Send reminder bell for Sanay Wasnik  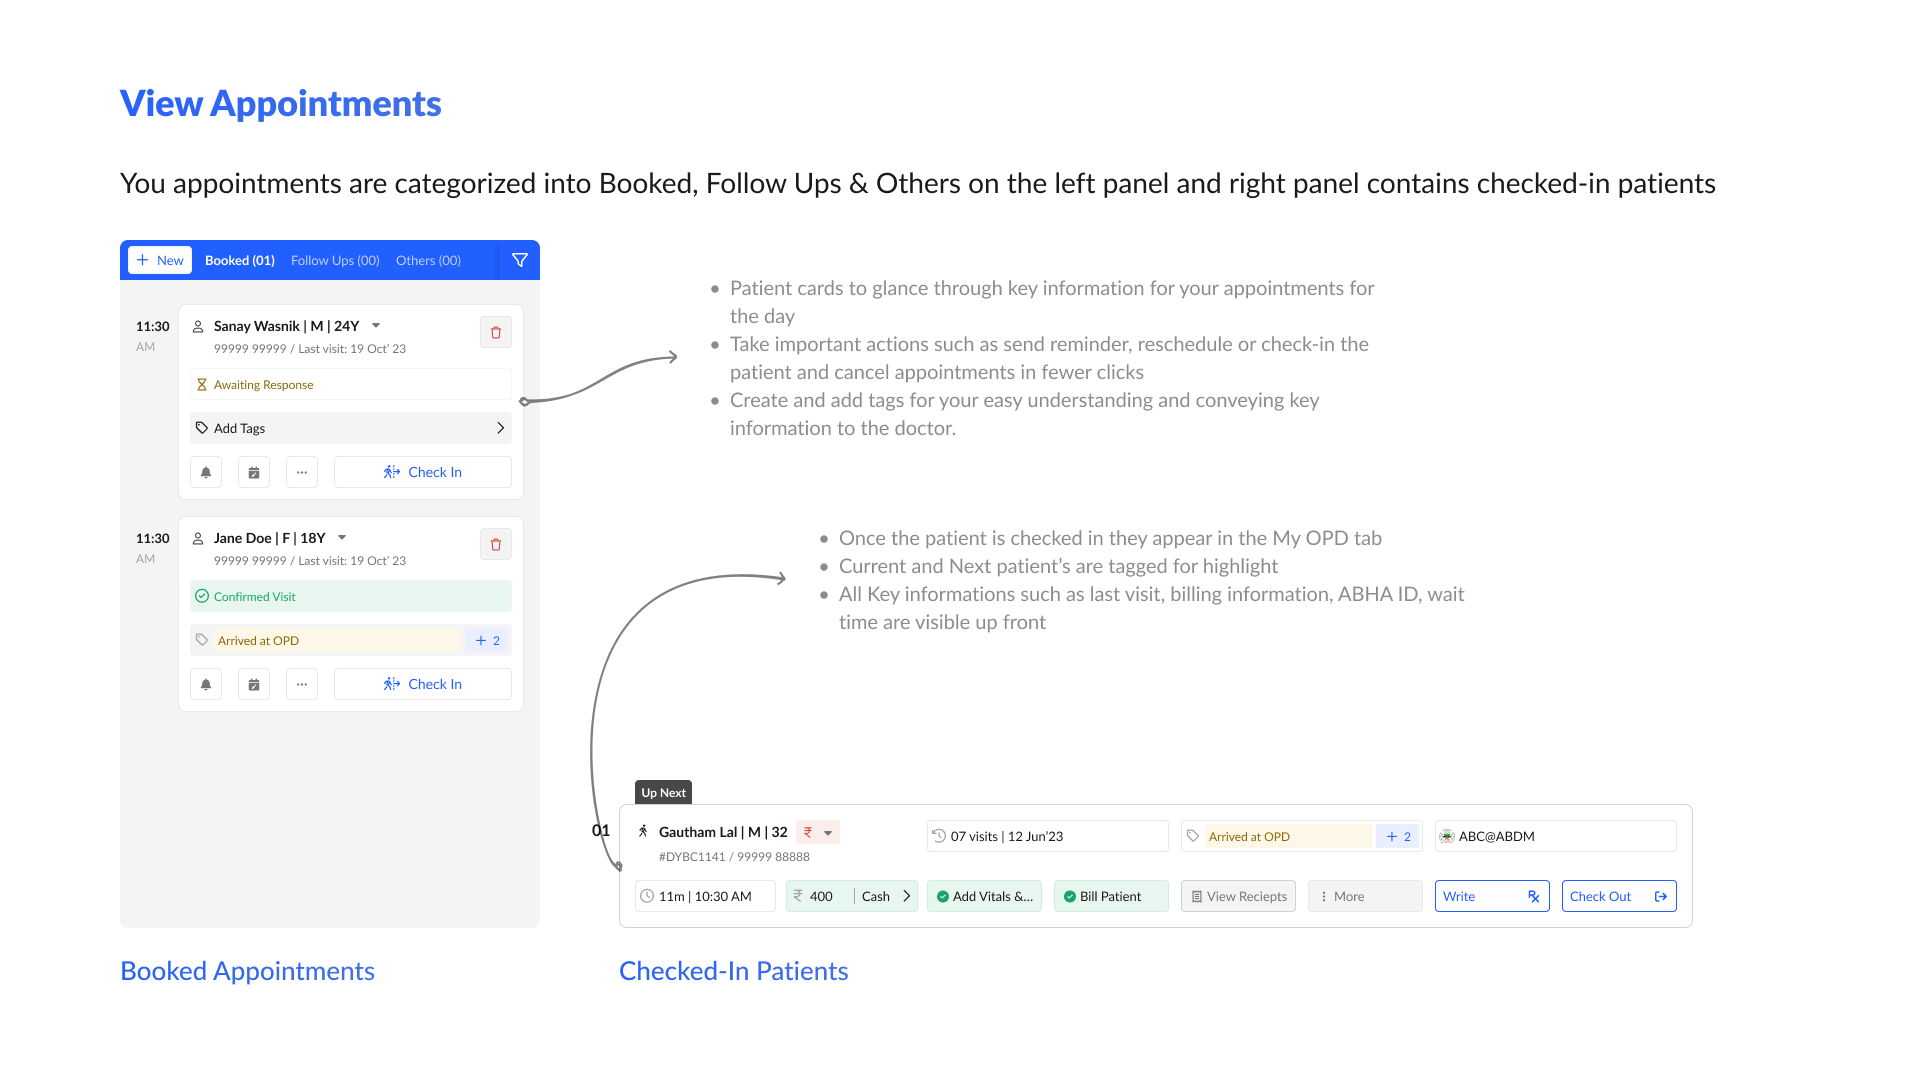(206, 472)
